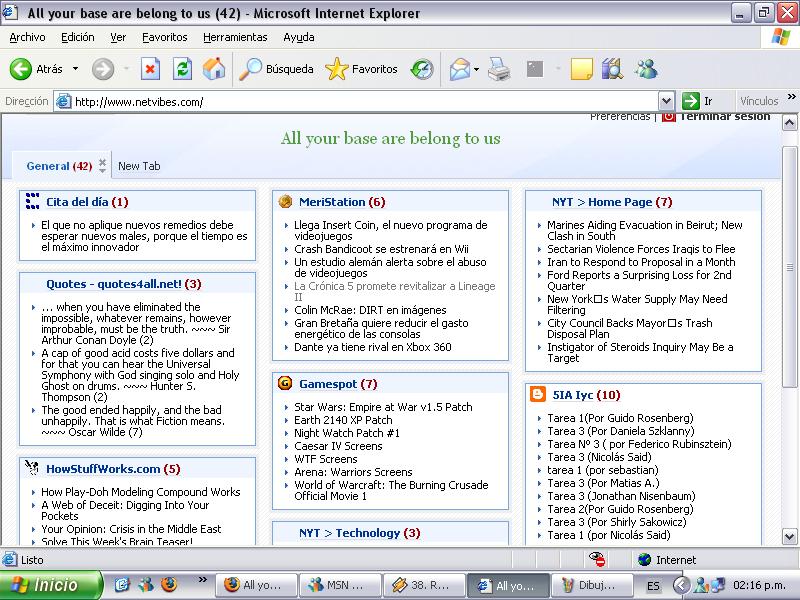Viewport: 800px width, 600px height.
Task: Open the New Tab tab
Action: coord(139,166)
